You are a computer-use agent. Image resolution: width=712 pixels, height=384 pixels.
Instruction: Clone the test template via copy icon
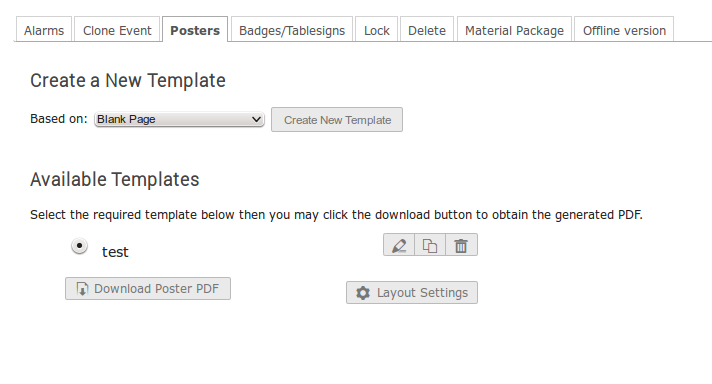pos(430,245)
